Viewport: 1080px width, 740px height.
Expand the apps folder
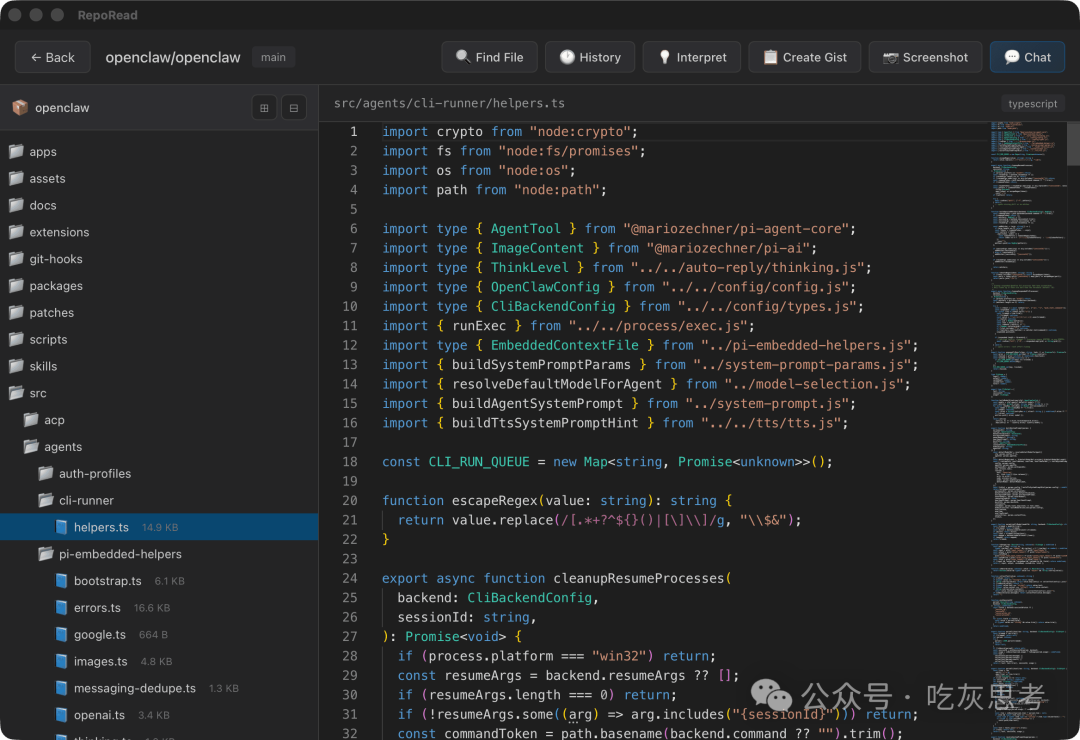pyautogui.click(x=159, y=152)
